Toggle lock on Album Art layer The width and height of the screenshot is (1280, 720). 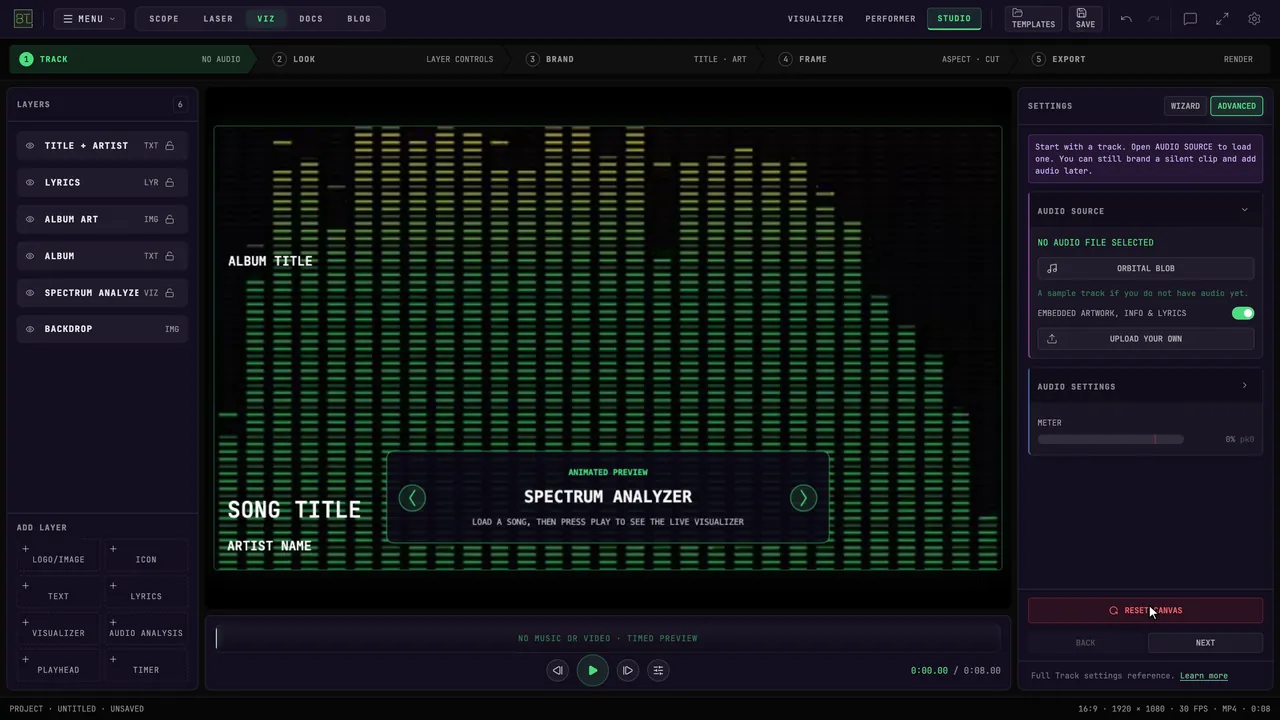[170, 219]
